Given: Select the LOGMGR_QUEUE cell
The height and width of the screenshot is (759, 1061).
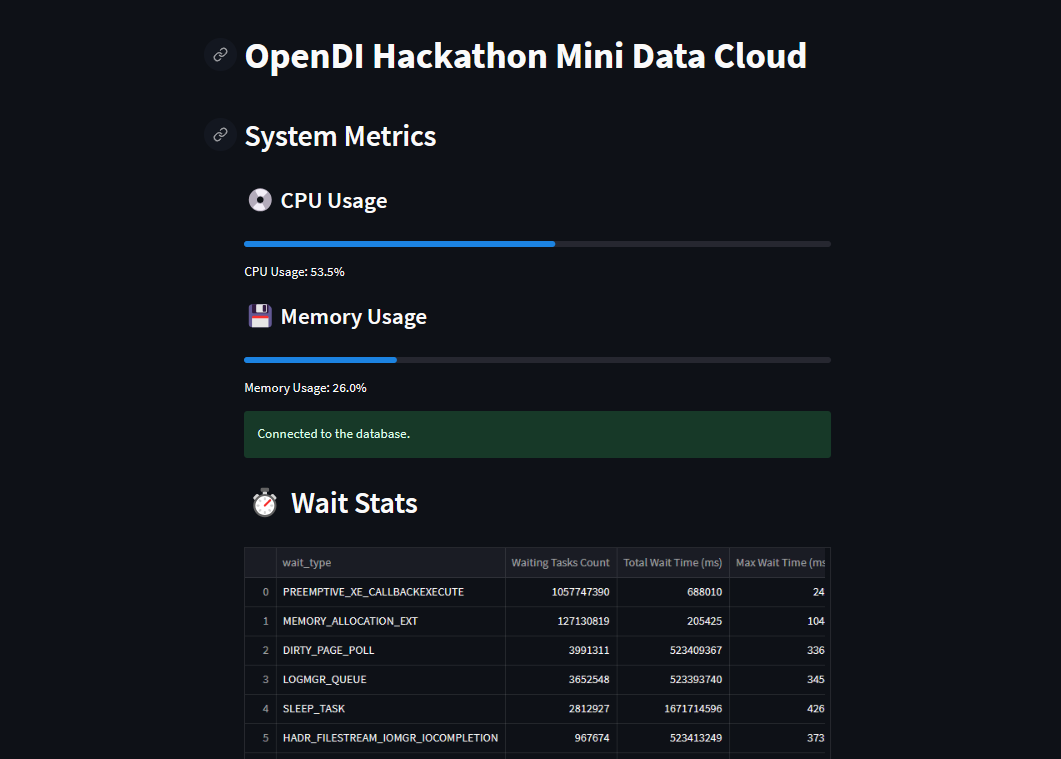Looking at the screenshot, I should [x=390, y=679].
